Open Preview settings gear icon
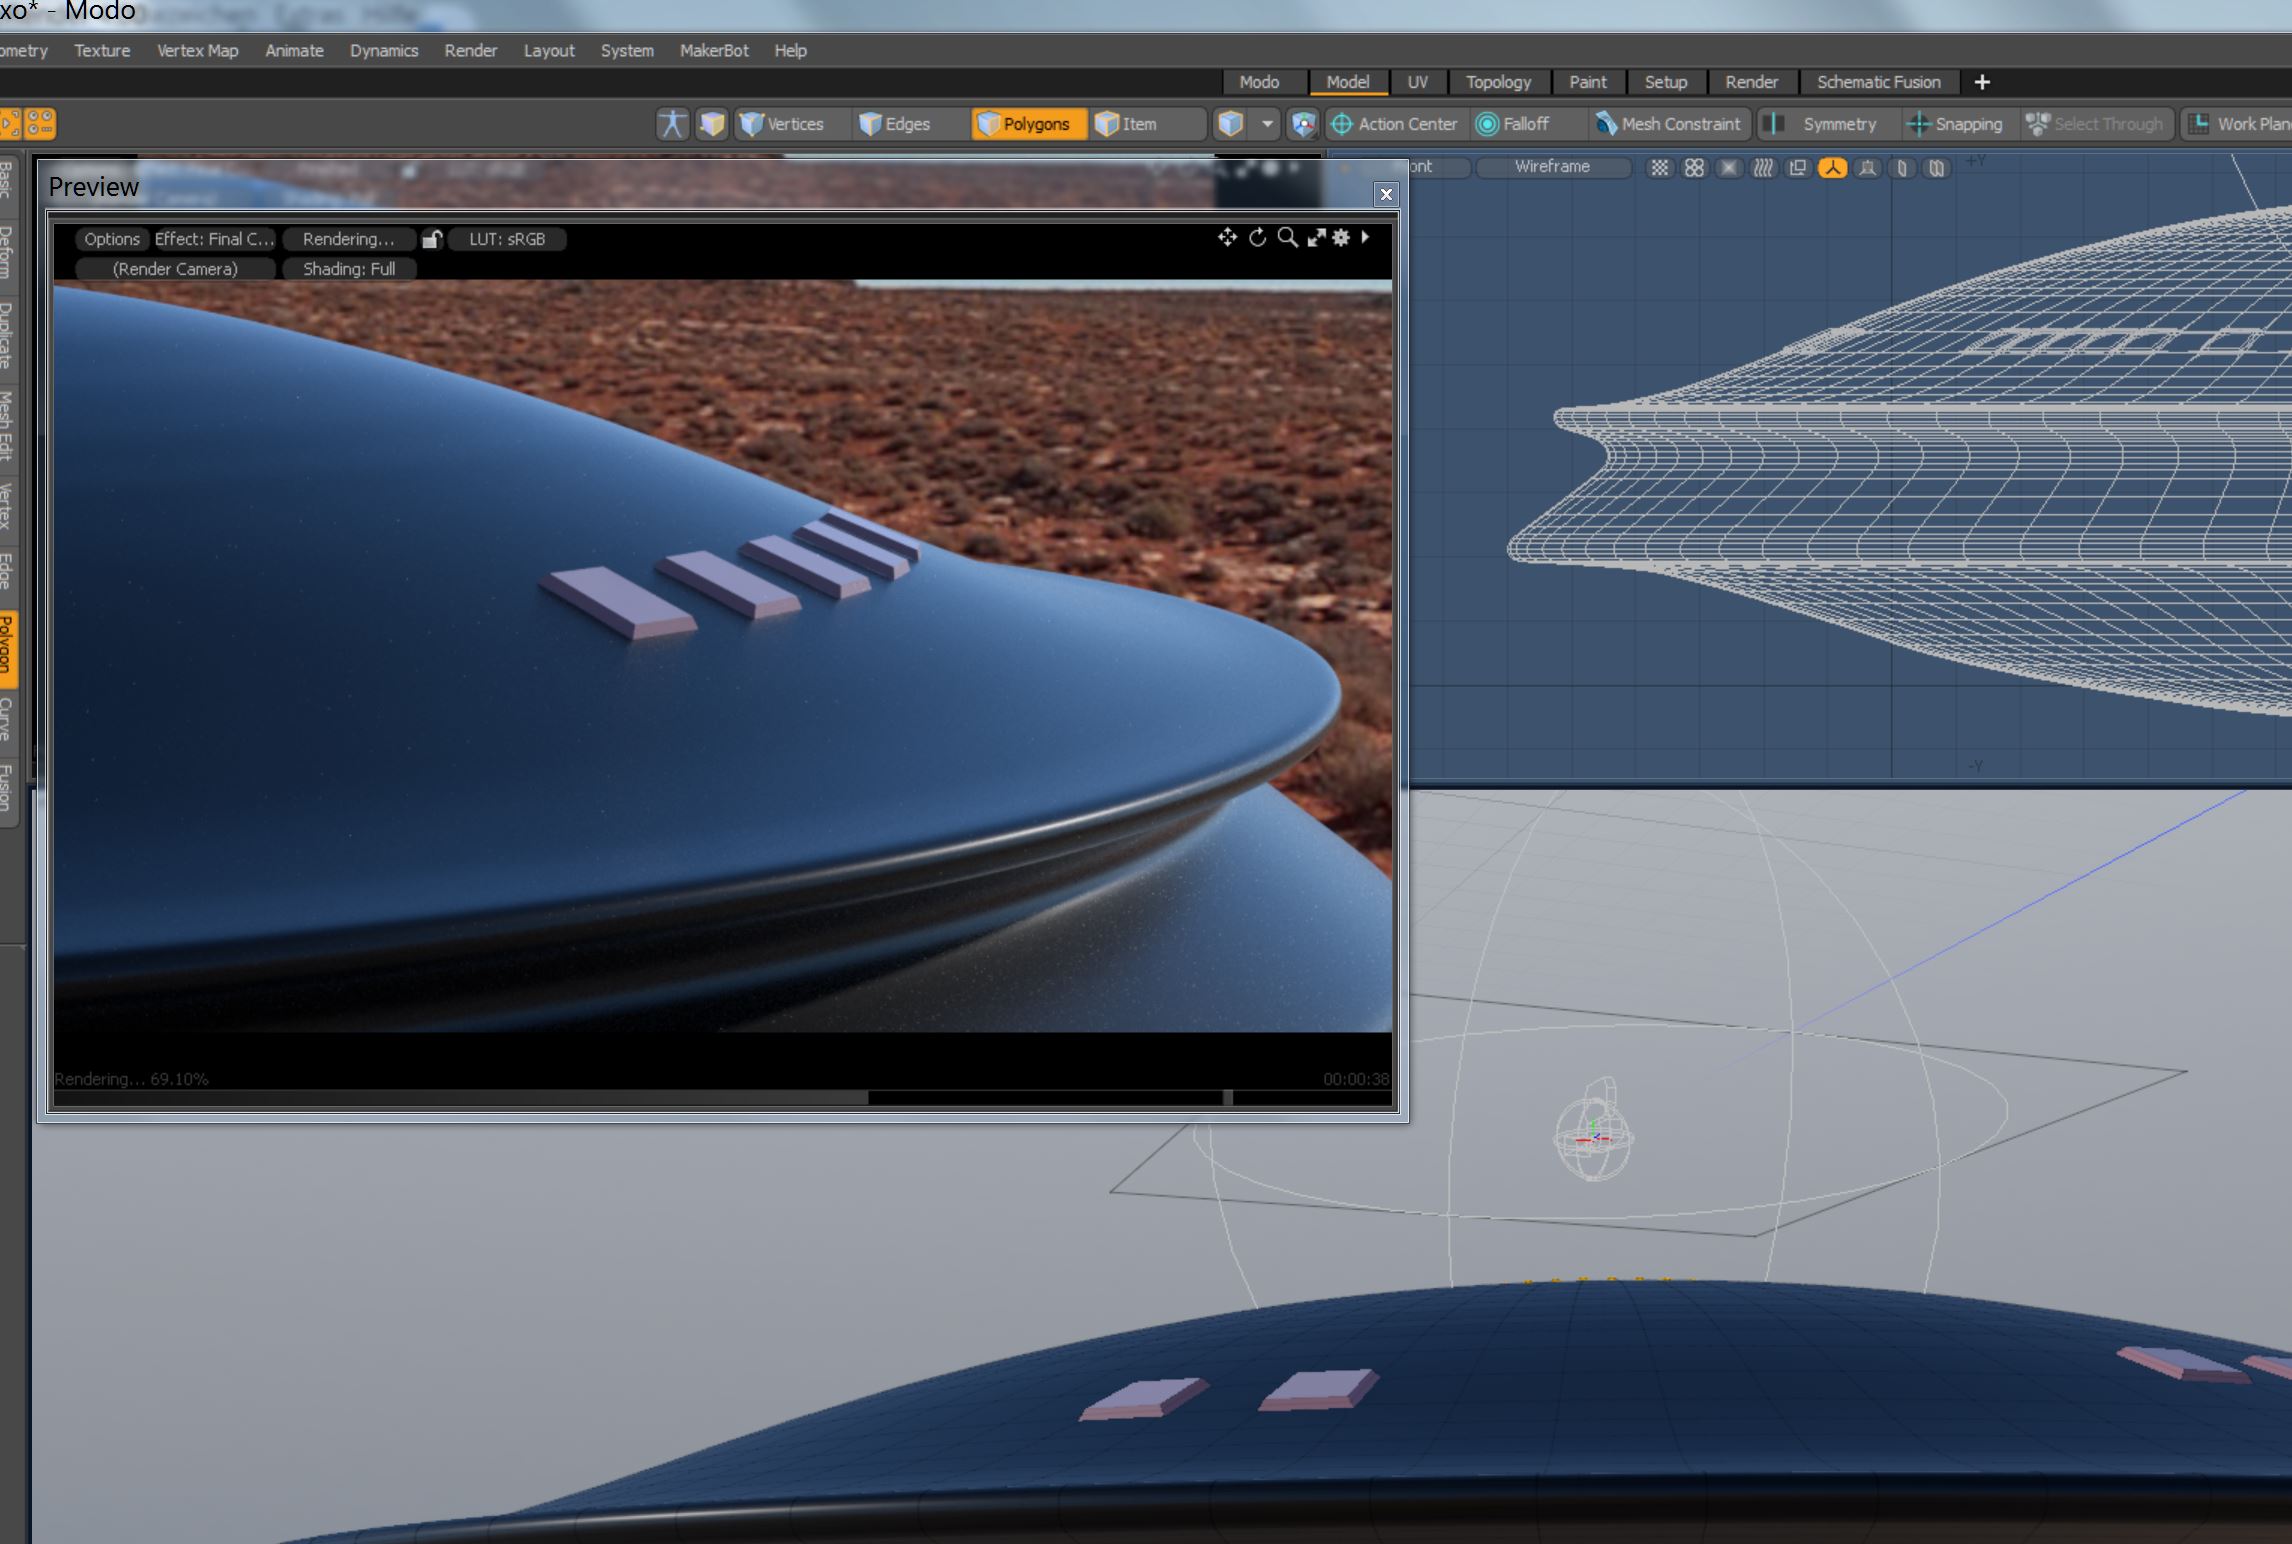 [1341, 237]
